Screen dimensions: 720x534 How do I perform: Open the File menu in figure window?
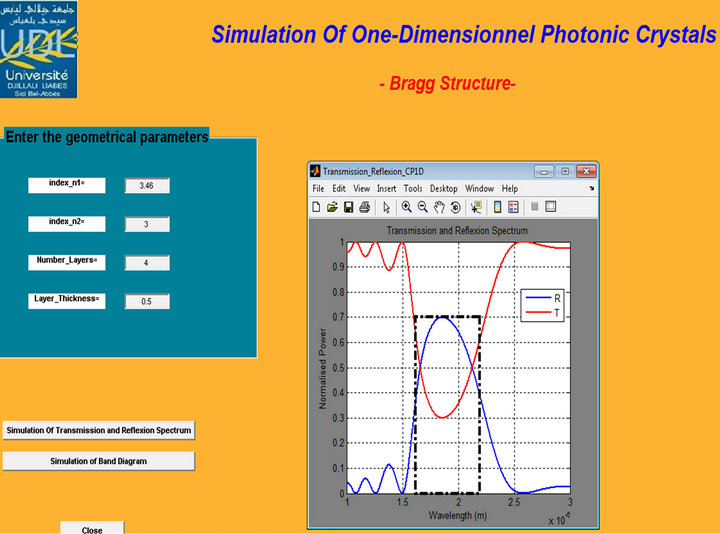[318, 188]
